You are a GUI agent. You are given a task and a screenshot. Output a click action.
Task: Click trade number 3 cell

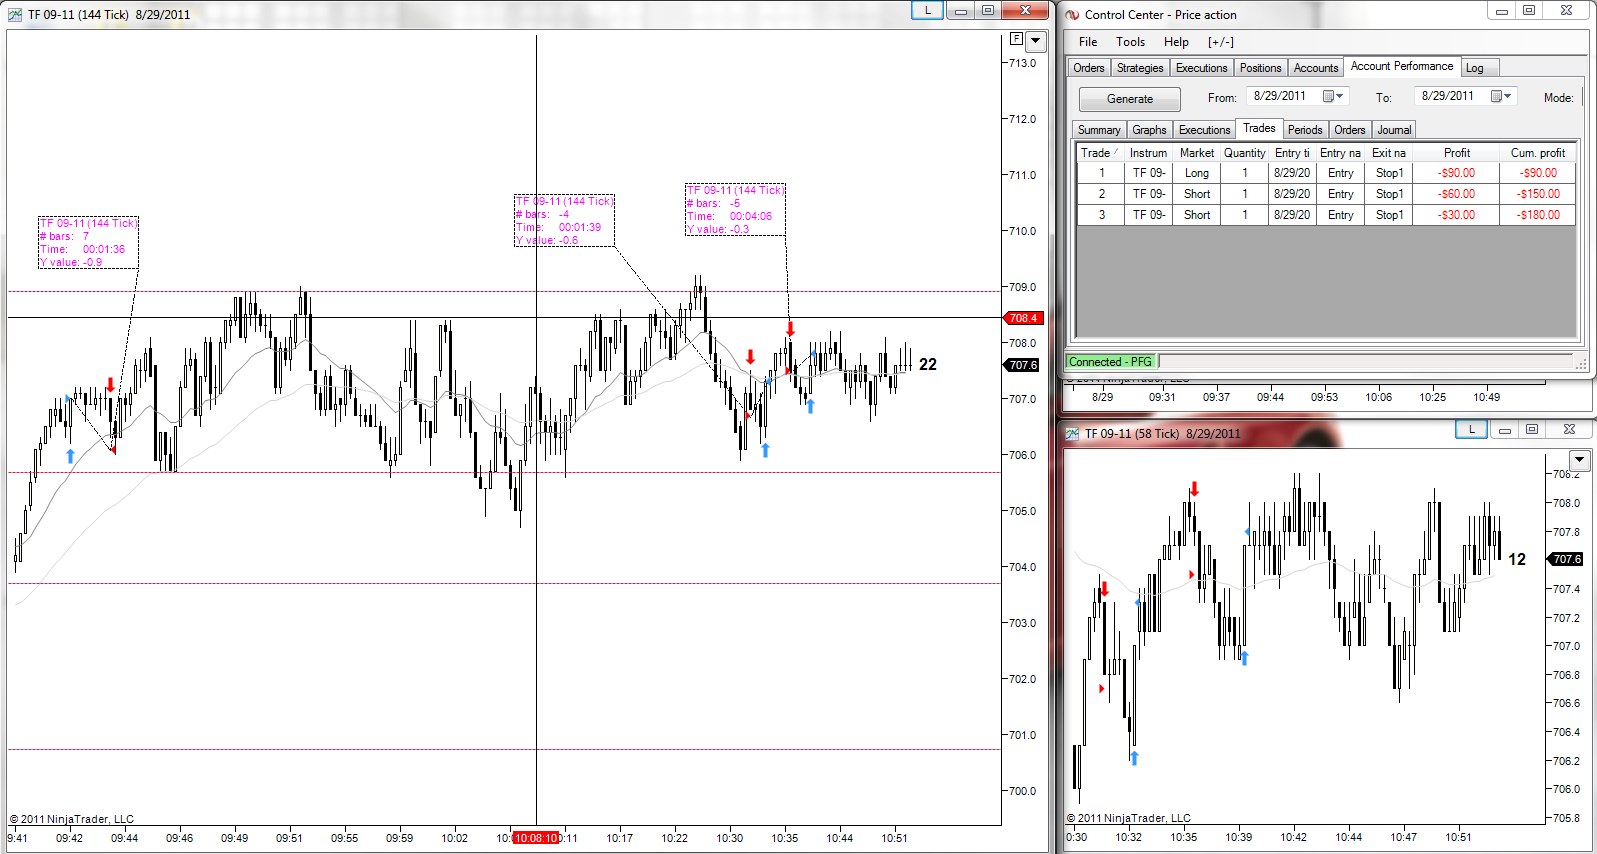tap(1101, 215)
